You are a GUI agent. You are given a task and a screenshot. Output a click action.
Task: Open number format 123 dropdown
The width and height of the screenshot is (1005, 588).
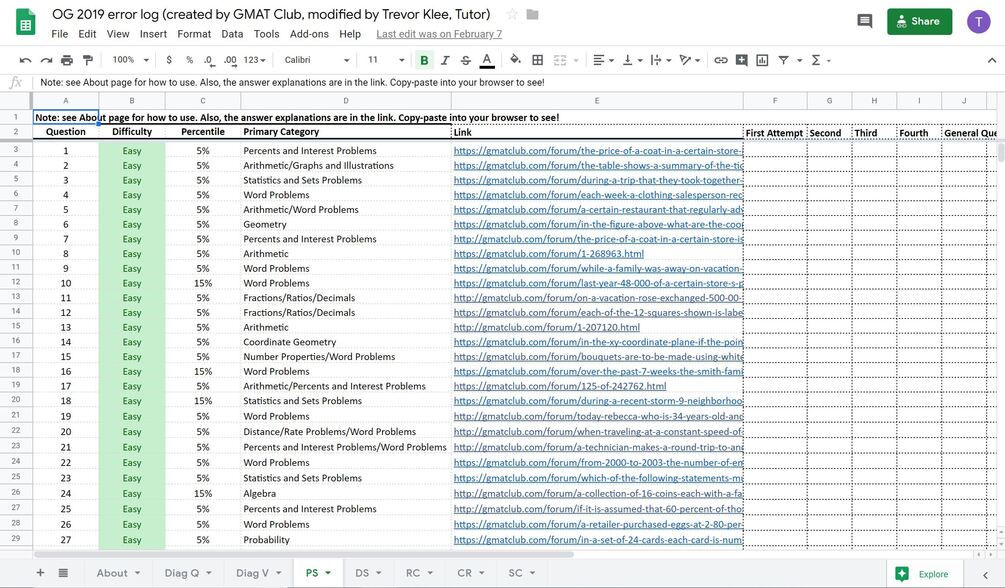[254, 60]
